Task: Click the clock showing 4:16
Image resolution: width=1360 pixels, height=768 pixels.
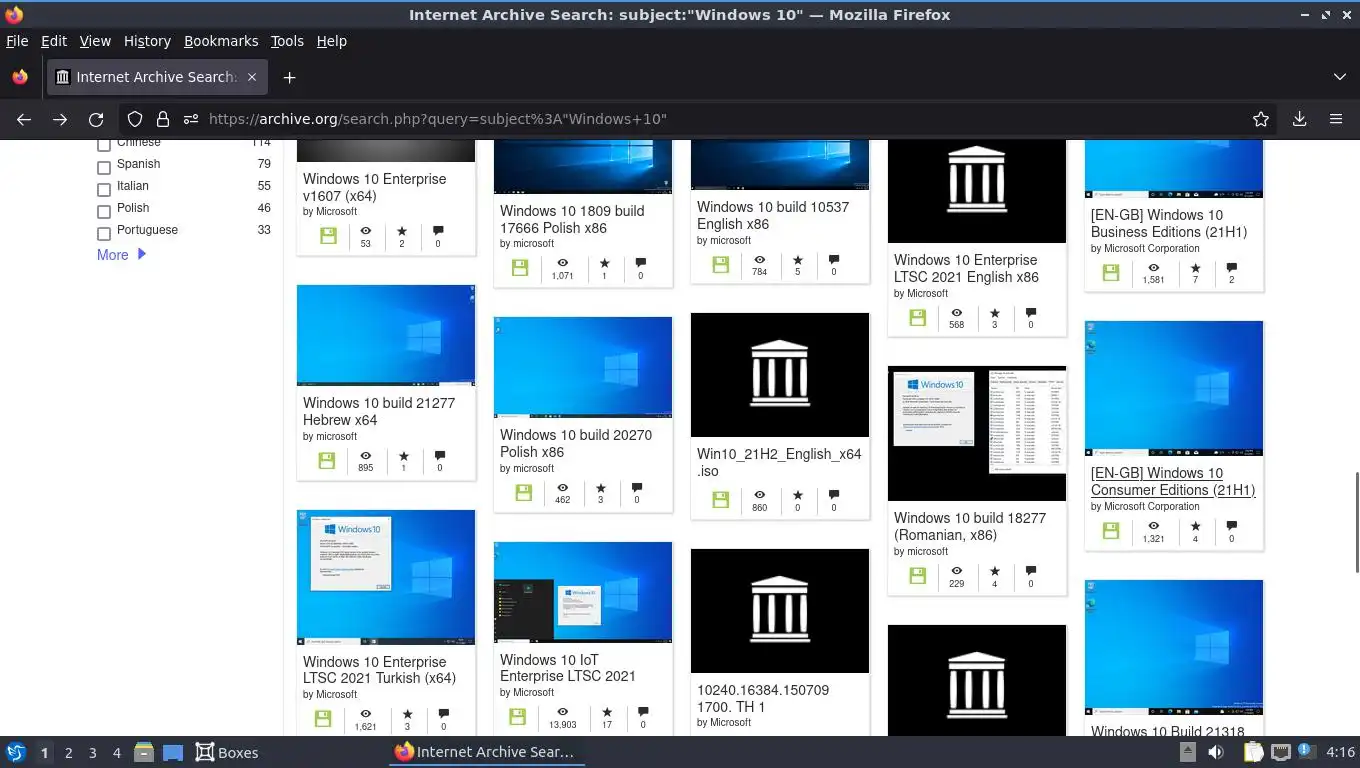Action: pyautogui.click(x=1340, y=752)
